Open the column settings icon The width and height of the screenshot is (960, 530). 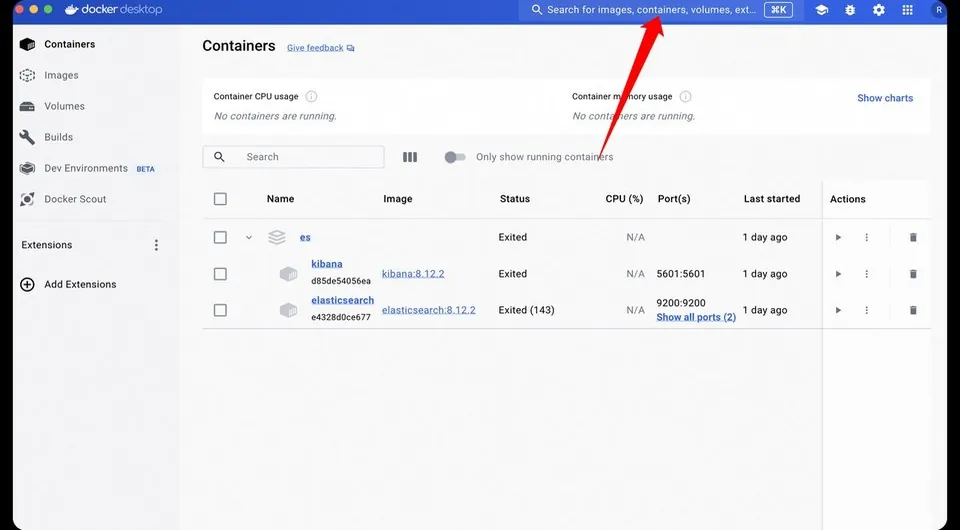point(410,157)
